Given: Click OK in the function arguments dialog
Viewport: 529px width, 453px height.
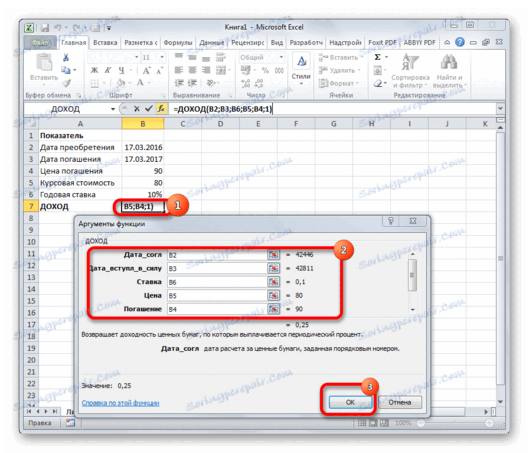Looking at the screenshot, I should 350,402.
